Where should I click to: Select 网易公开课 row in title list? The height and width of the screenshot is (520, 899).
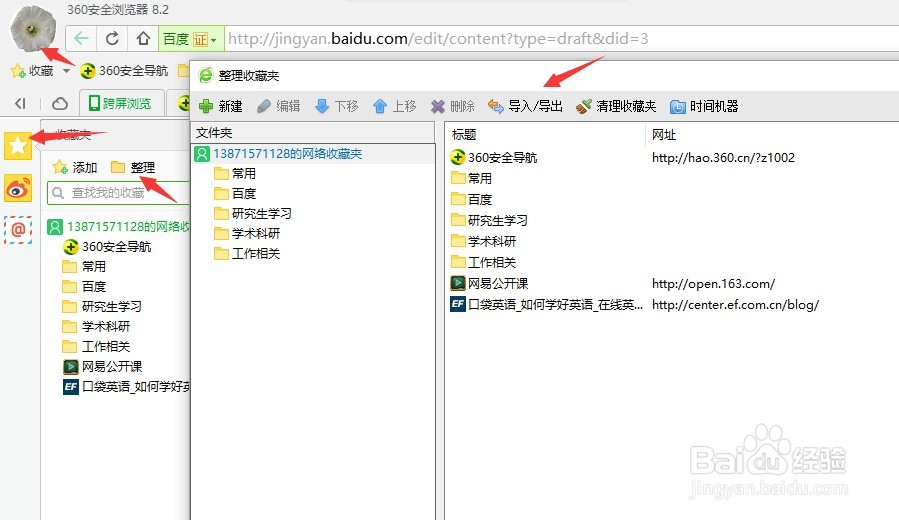(x=489, y=283)
